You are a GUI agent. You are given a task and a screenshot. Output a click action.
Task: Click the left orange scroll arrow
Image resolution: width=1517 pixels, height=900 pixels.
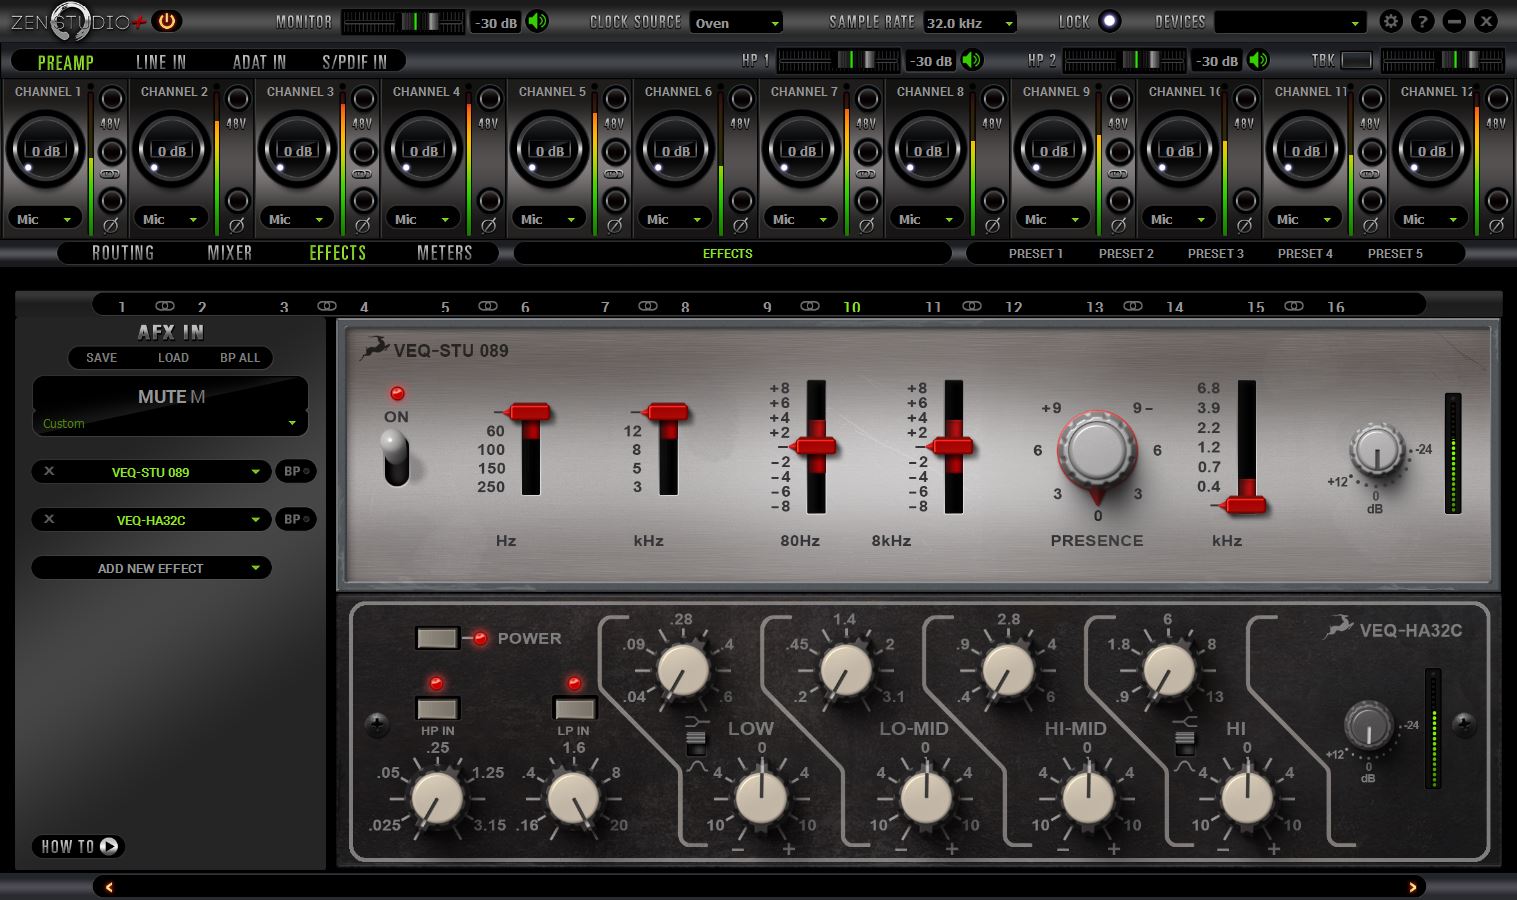(x=109, y=887)
